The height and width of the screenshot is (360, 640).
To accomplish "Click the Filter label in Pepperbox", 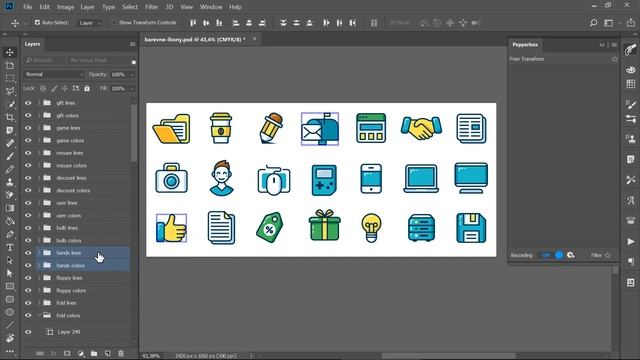I will 596,255.
